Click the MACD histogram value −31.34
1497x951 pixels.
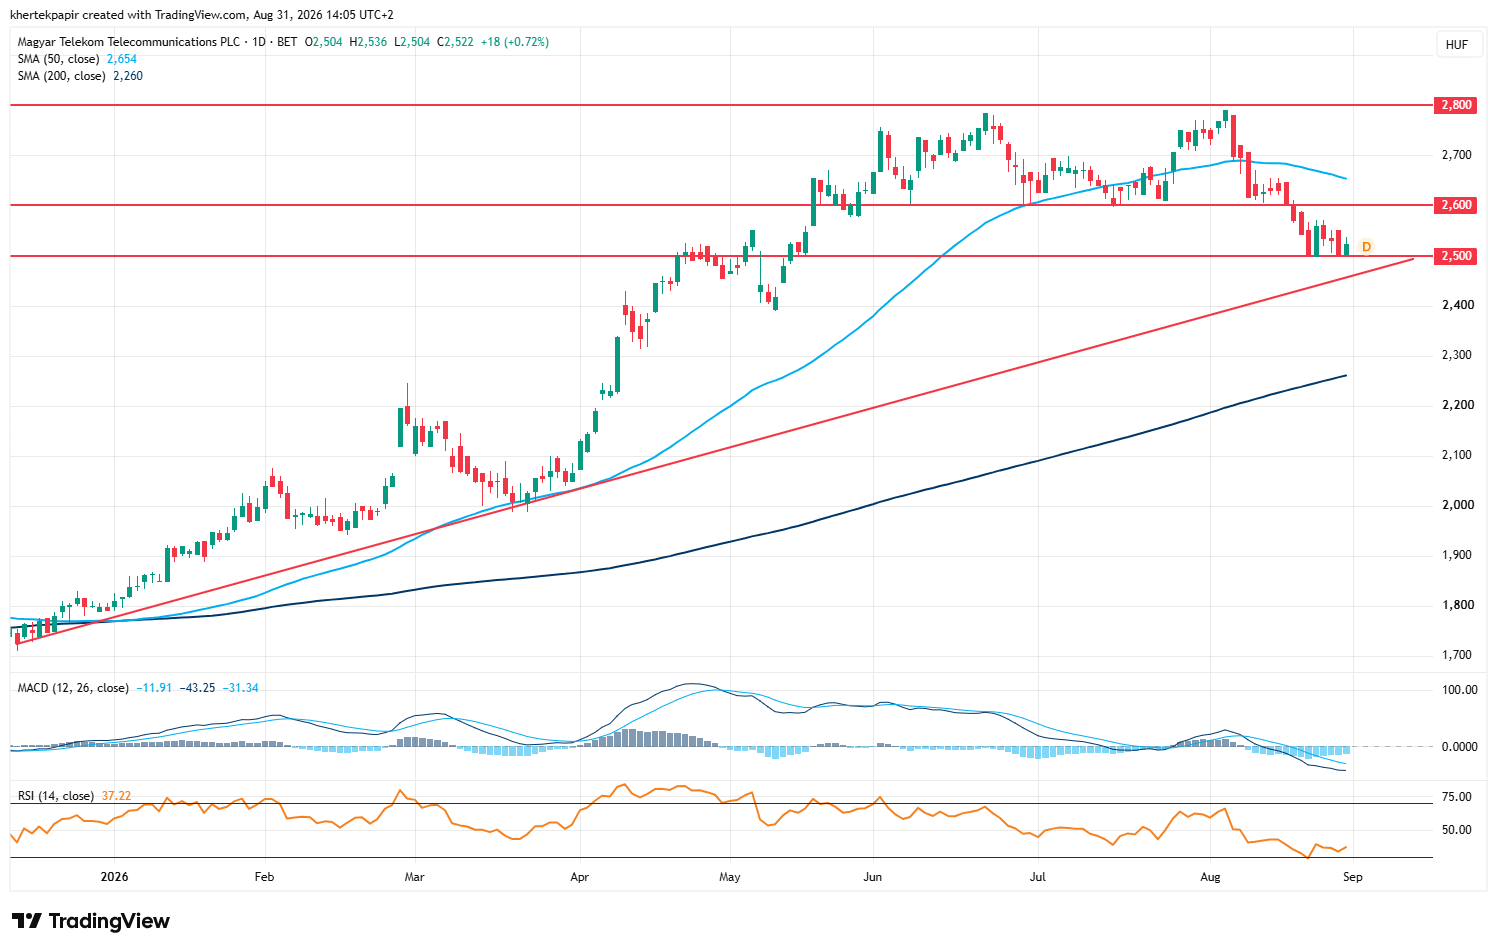(241, 688)
